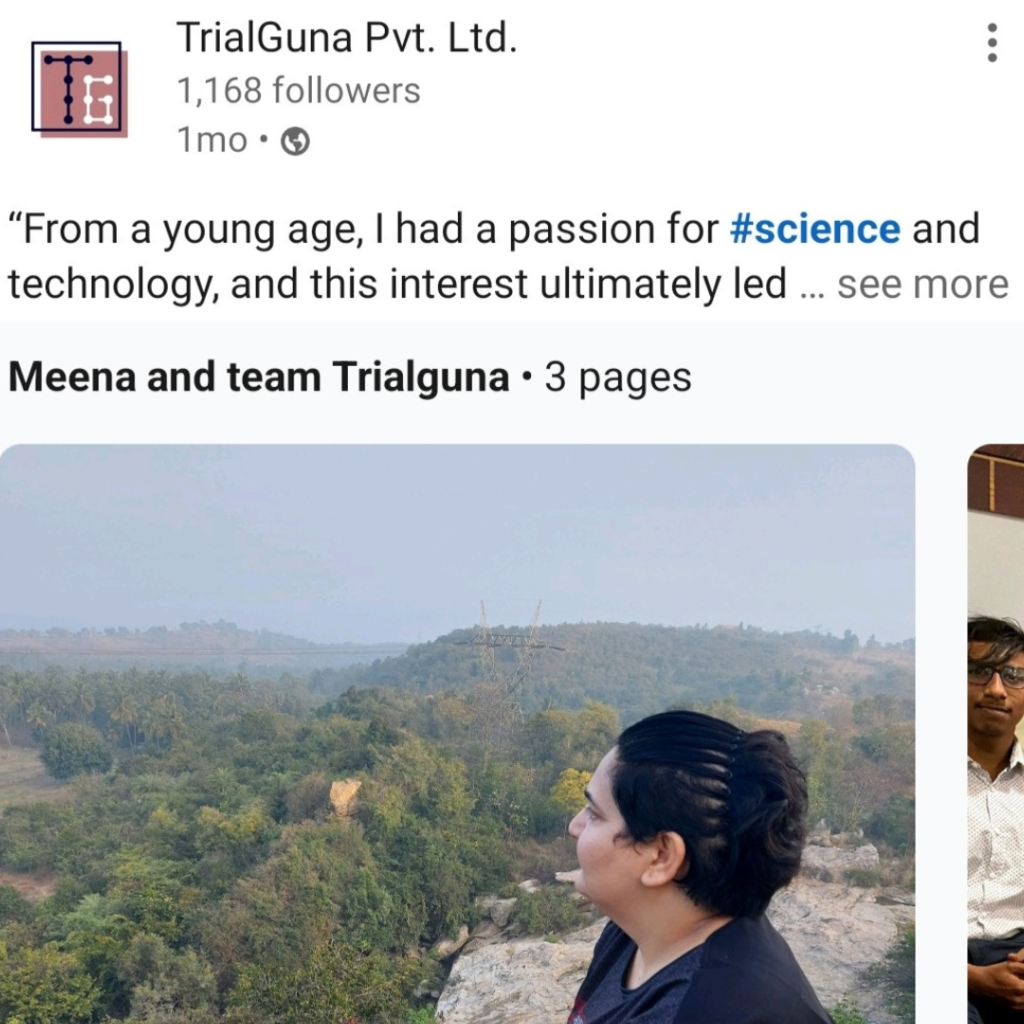Click the 1mo post timestamp

[x=212, y=140]
